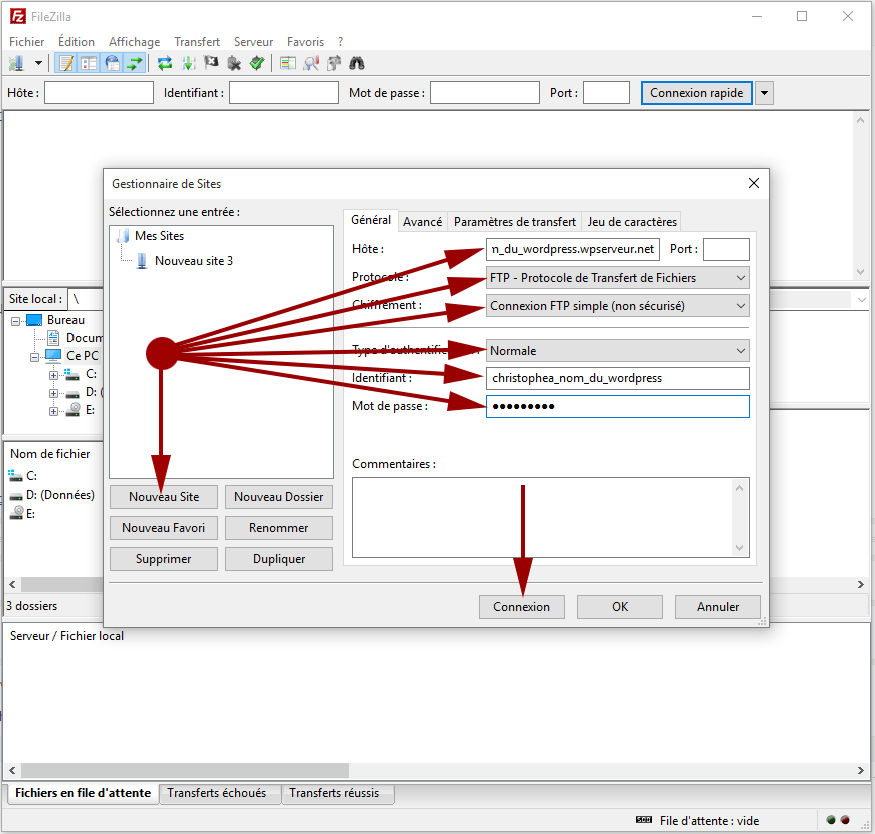
Task: Expand the C: drive node
Action: 53,375
